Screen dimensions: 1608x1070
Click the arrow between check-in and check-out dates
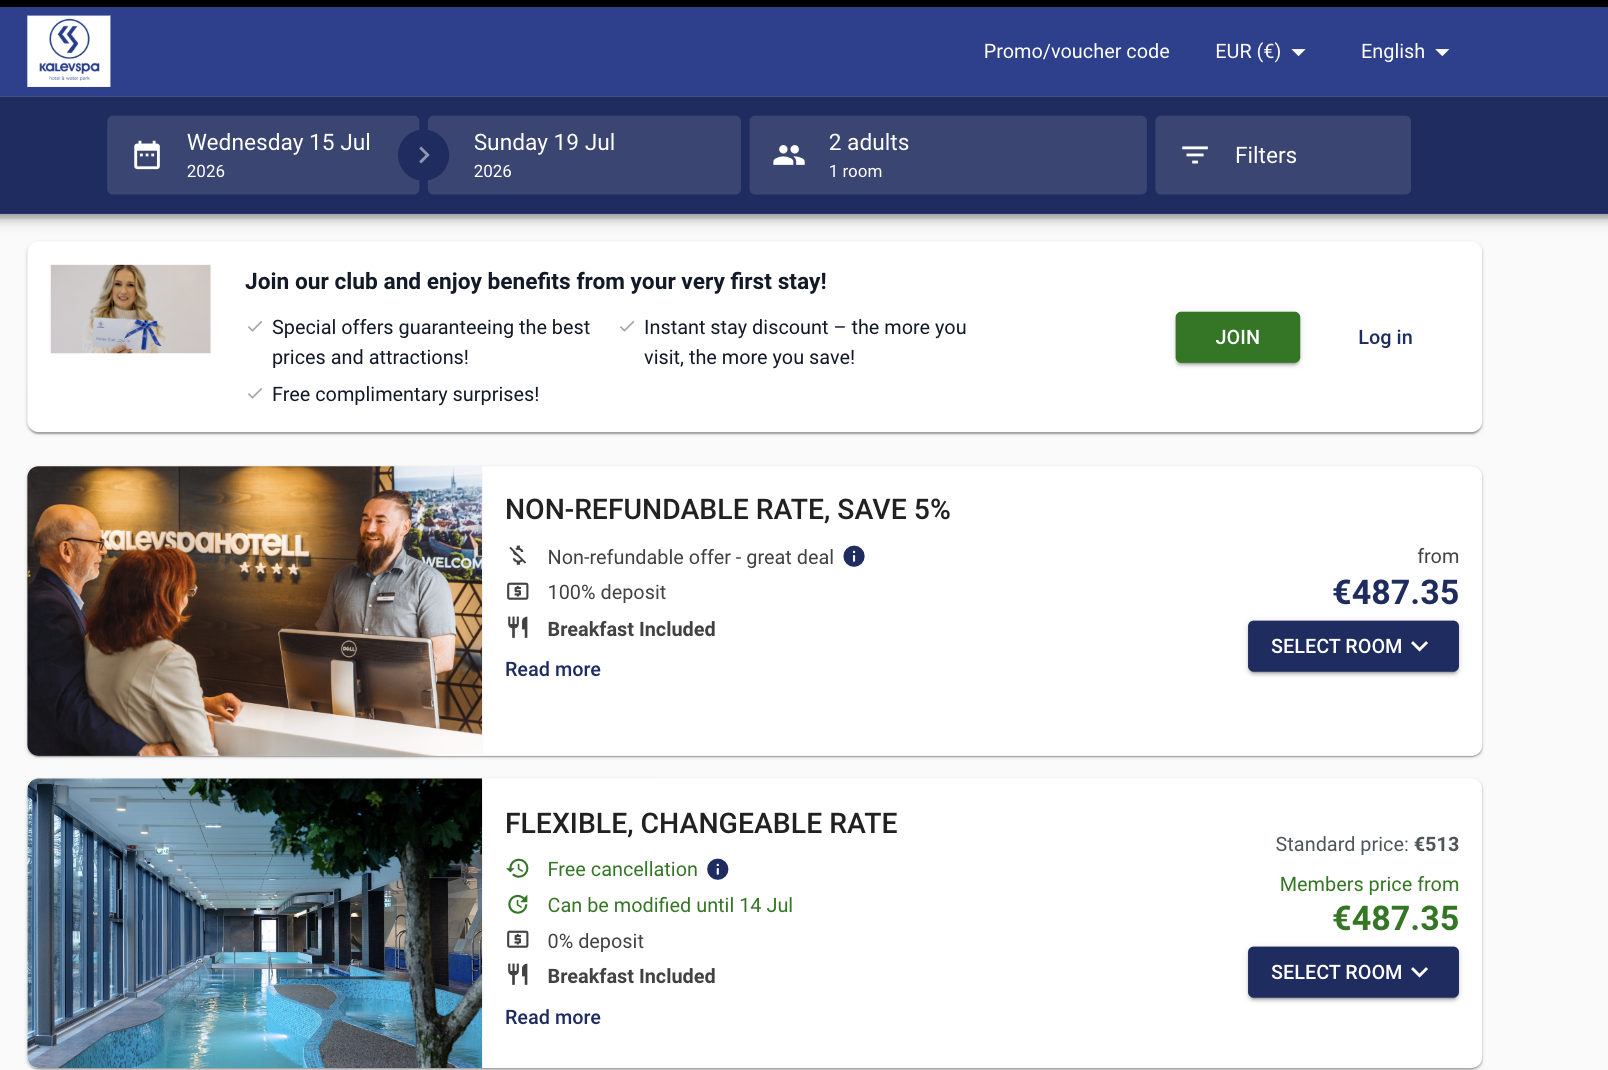click(423, 155)
